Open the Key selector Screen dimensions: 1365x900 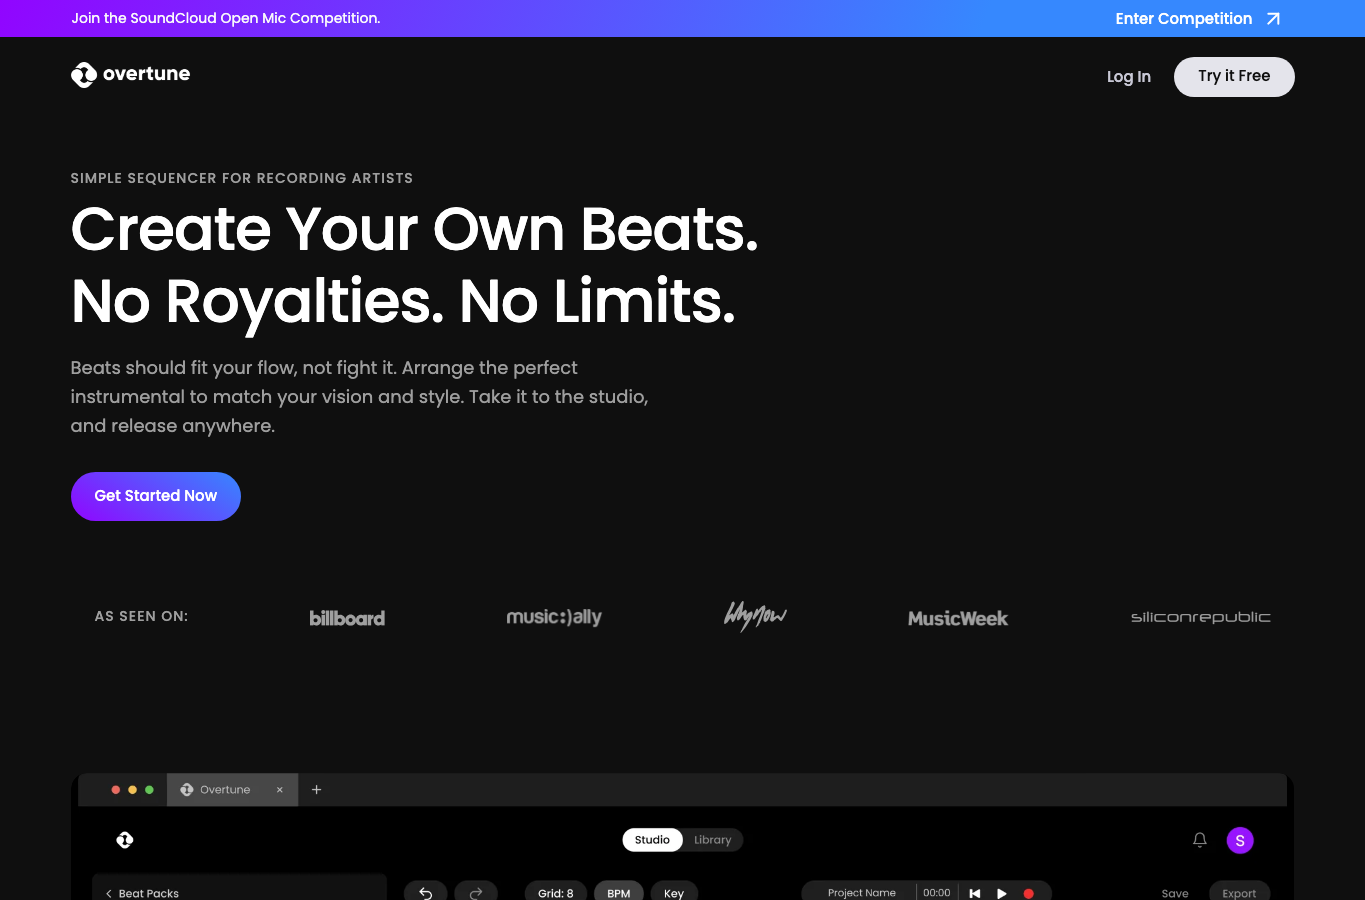tap(674, 892)
